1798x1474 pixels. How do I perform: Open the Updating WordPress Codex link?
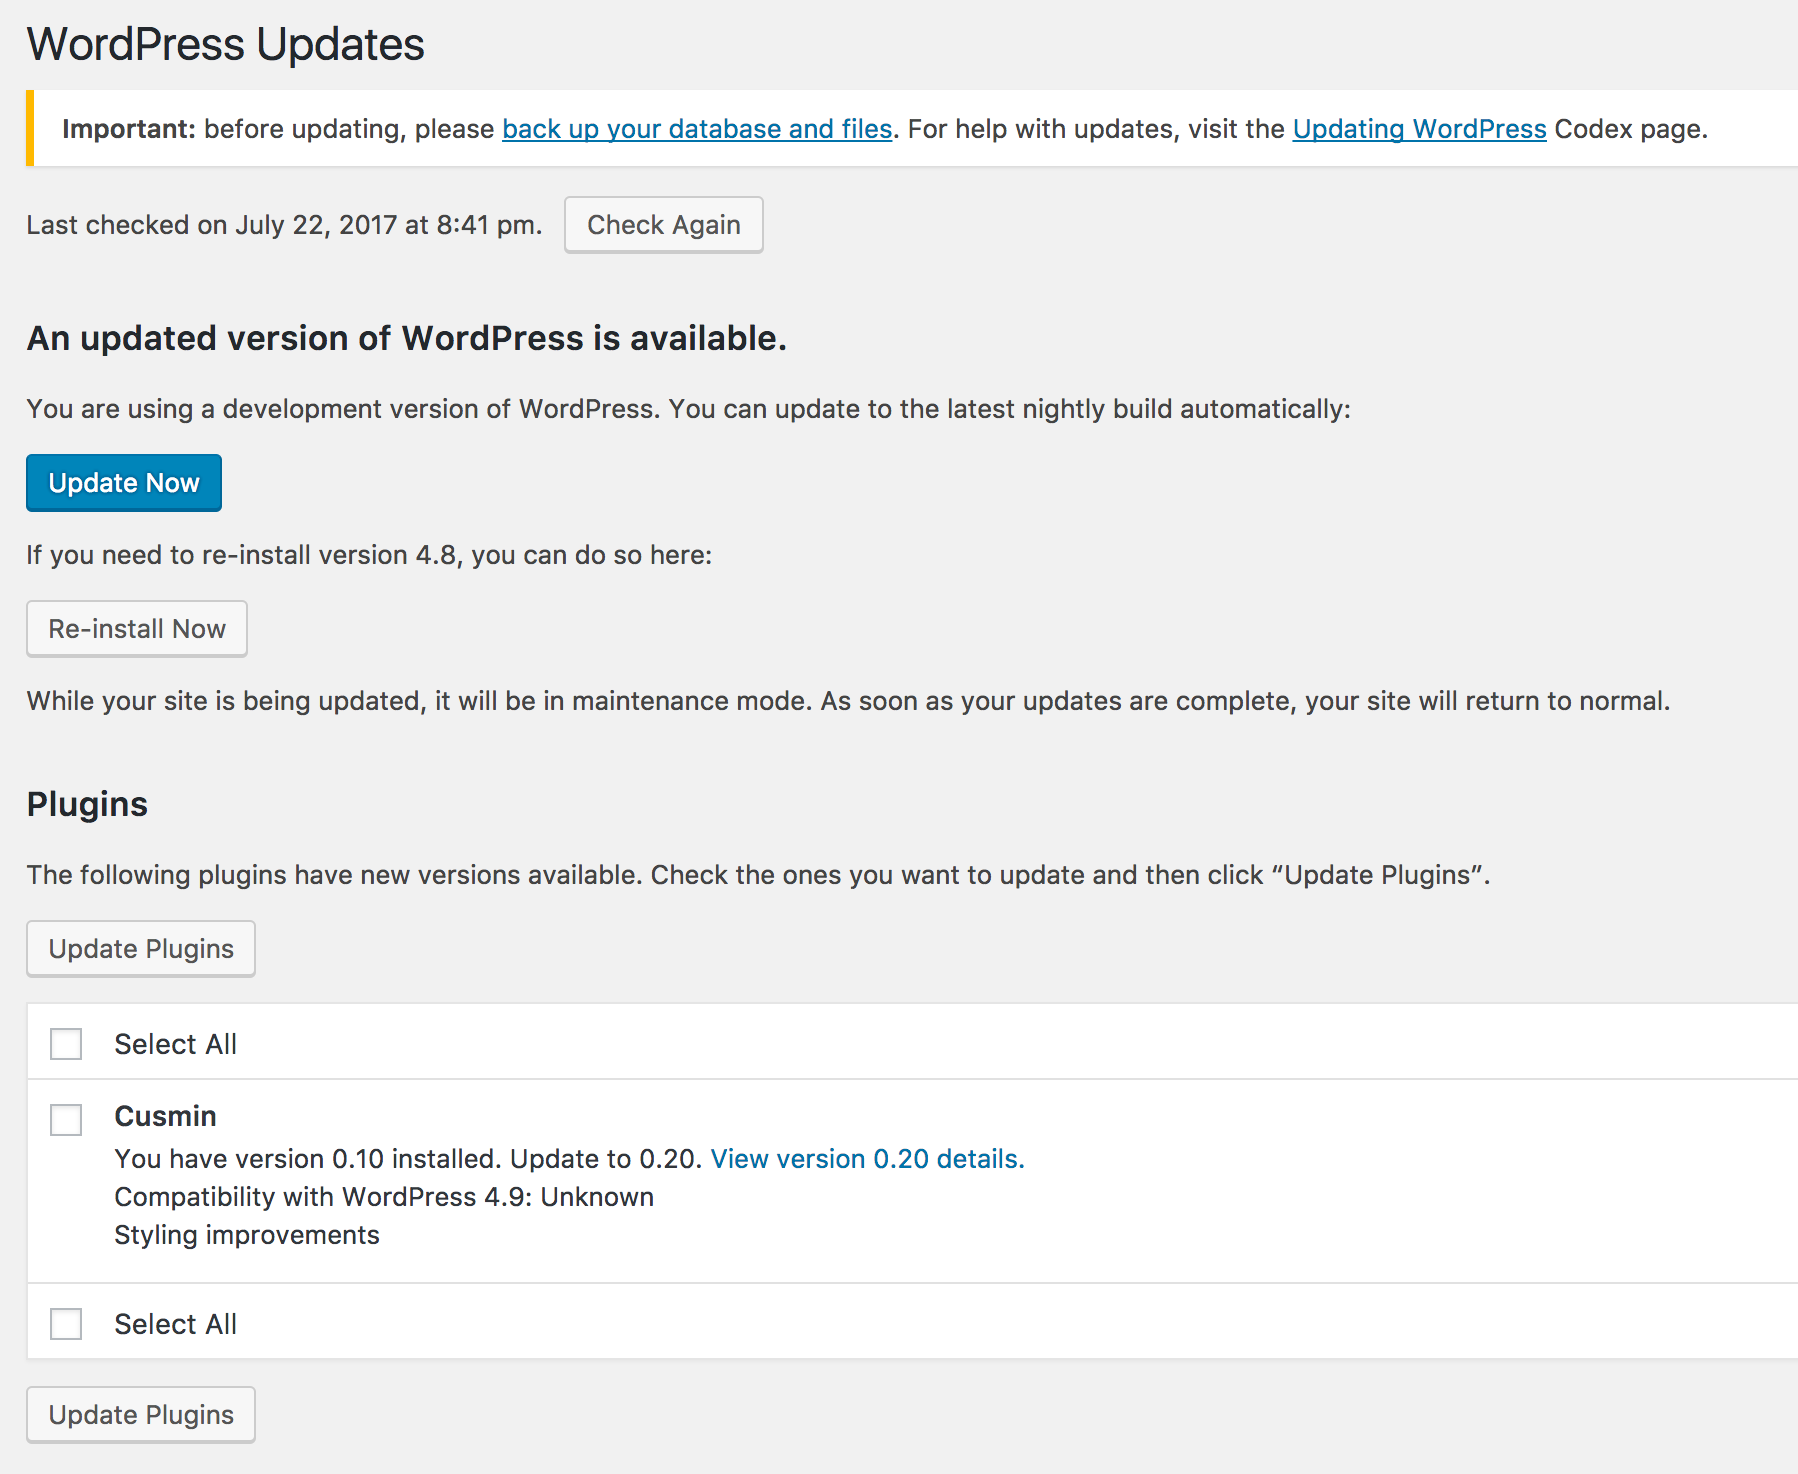pos(1420,129)
